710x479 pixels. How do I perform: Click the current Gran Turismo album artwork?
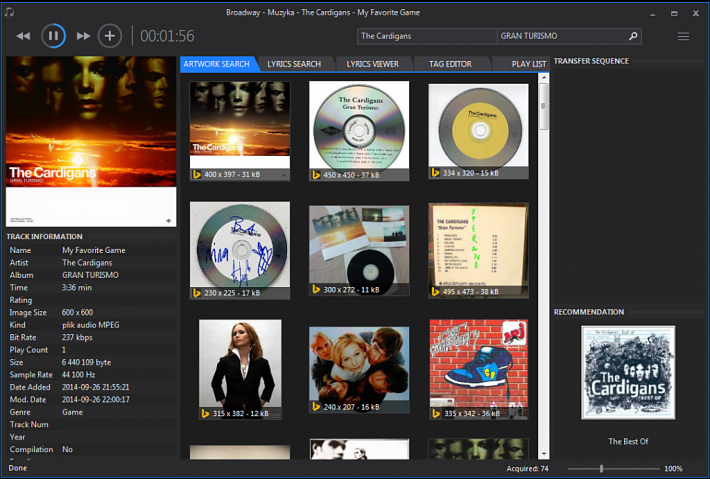point(91,141)
